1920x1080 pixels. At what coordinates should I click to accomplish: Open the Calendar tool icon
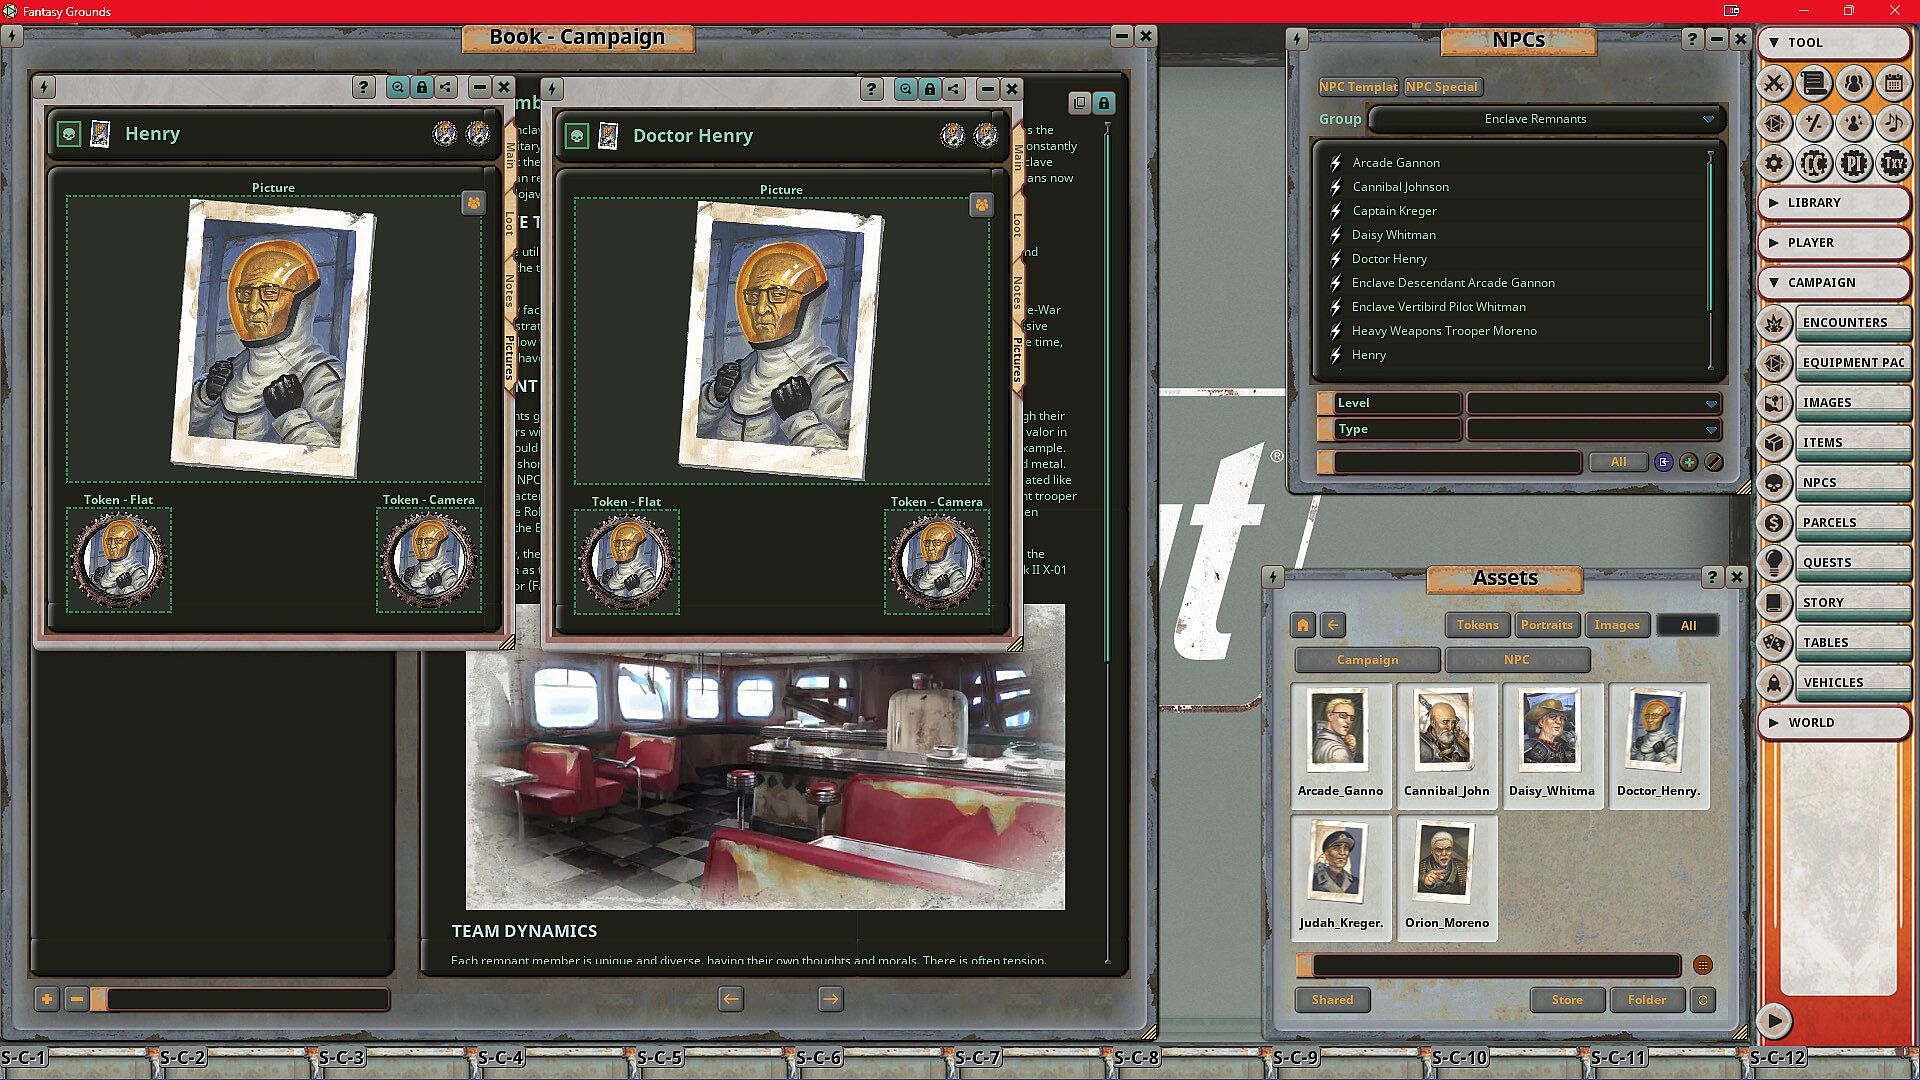pos(1893,83)
